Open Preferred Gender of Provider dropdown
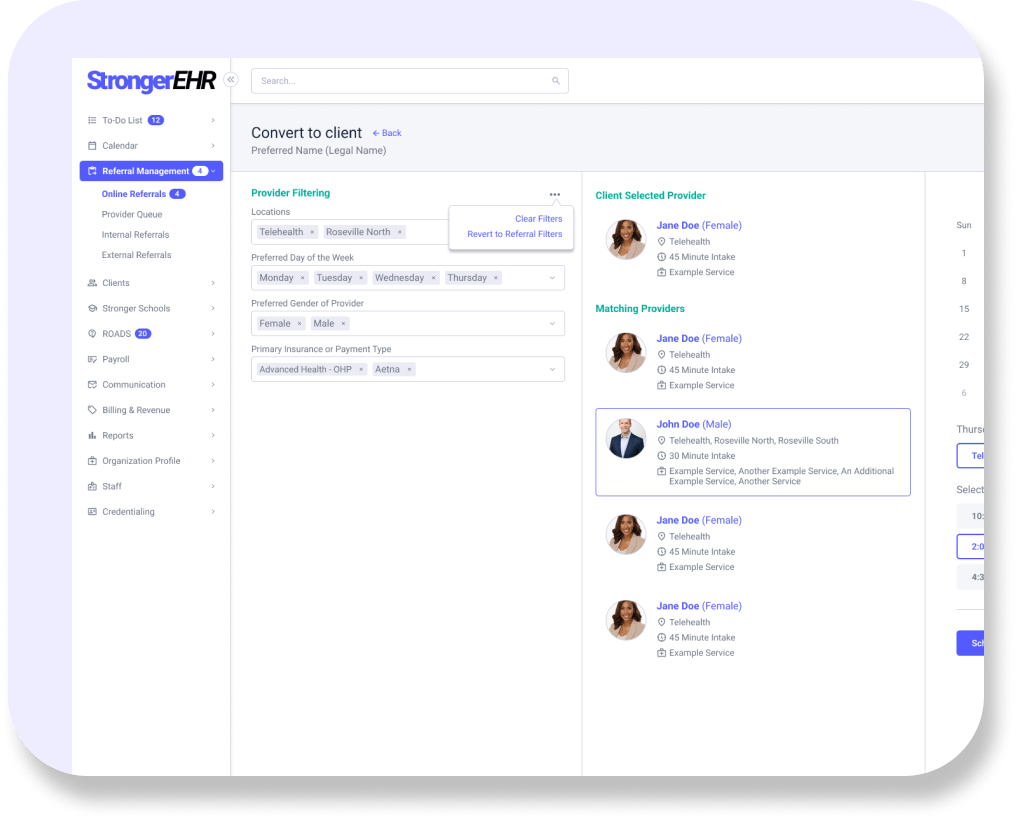Image resolution: width=1016 pixels, height=820 pixels. point(552,324)
